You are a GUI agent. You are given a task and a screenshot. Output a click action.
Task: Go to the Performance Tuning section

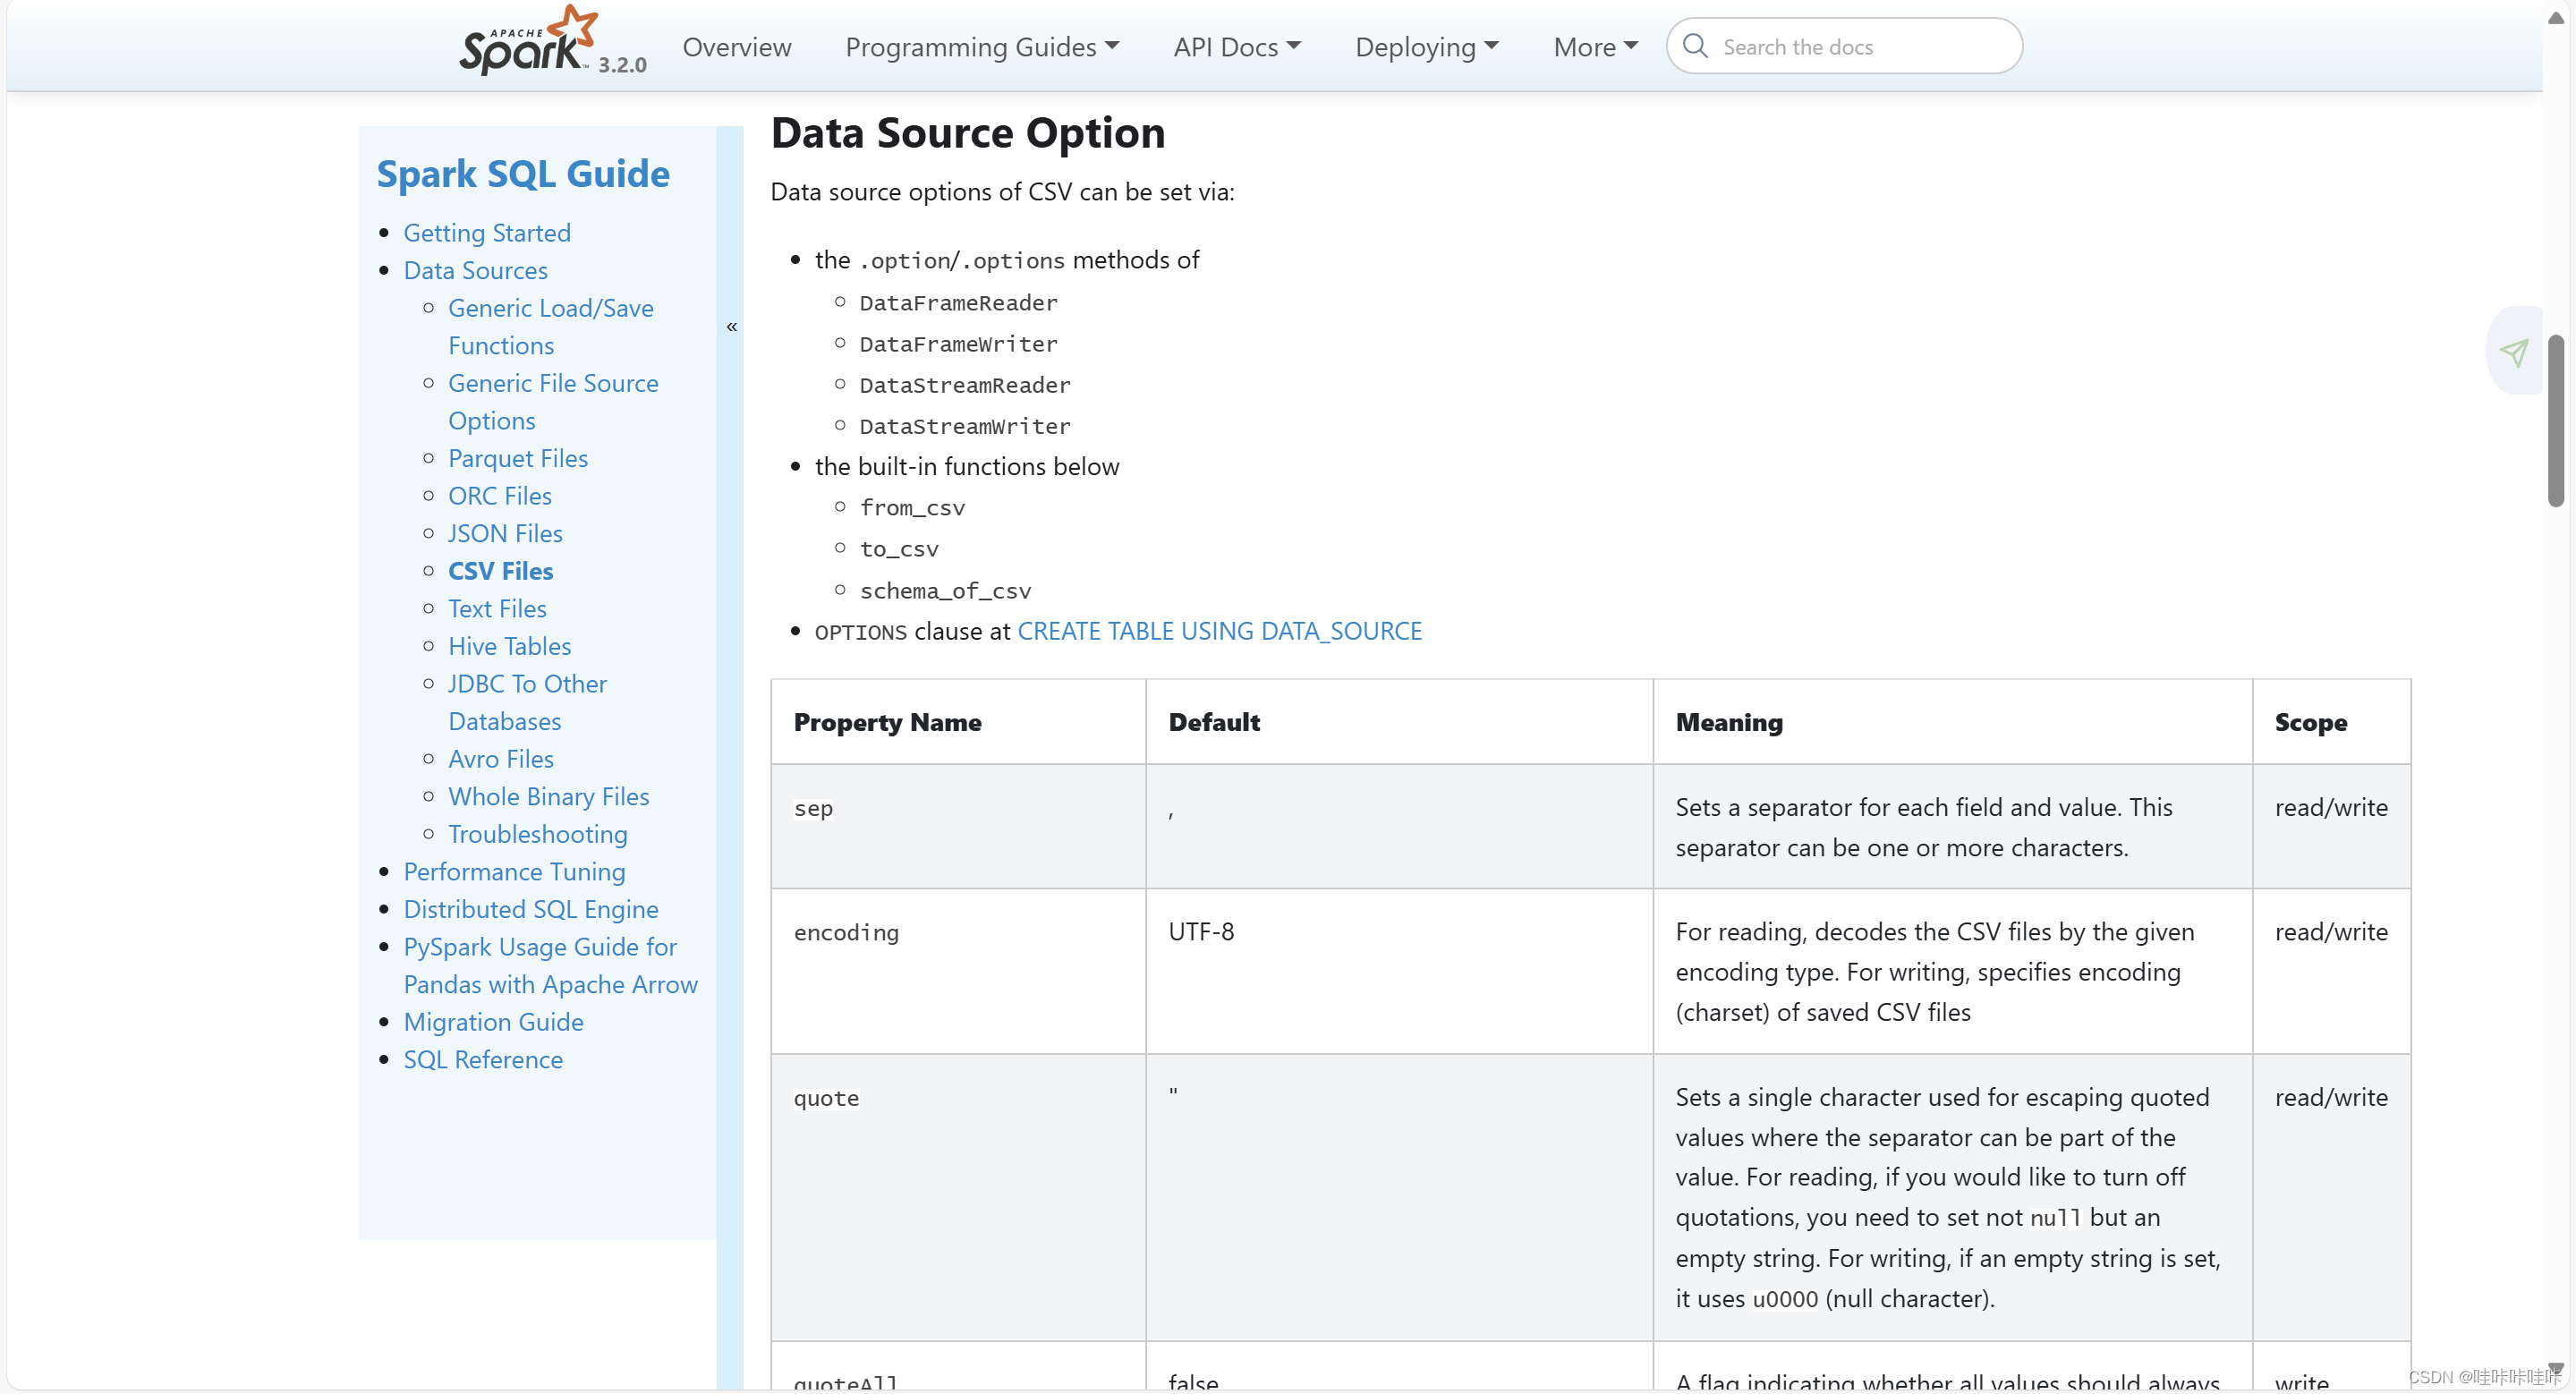tap(514, 871)
